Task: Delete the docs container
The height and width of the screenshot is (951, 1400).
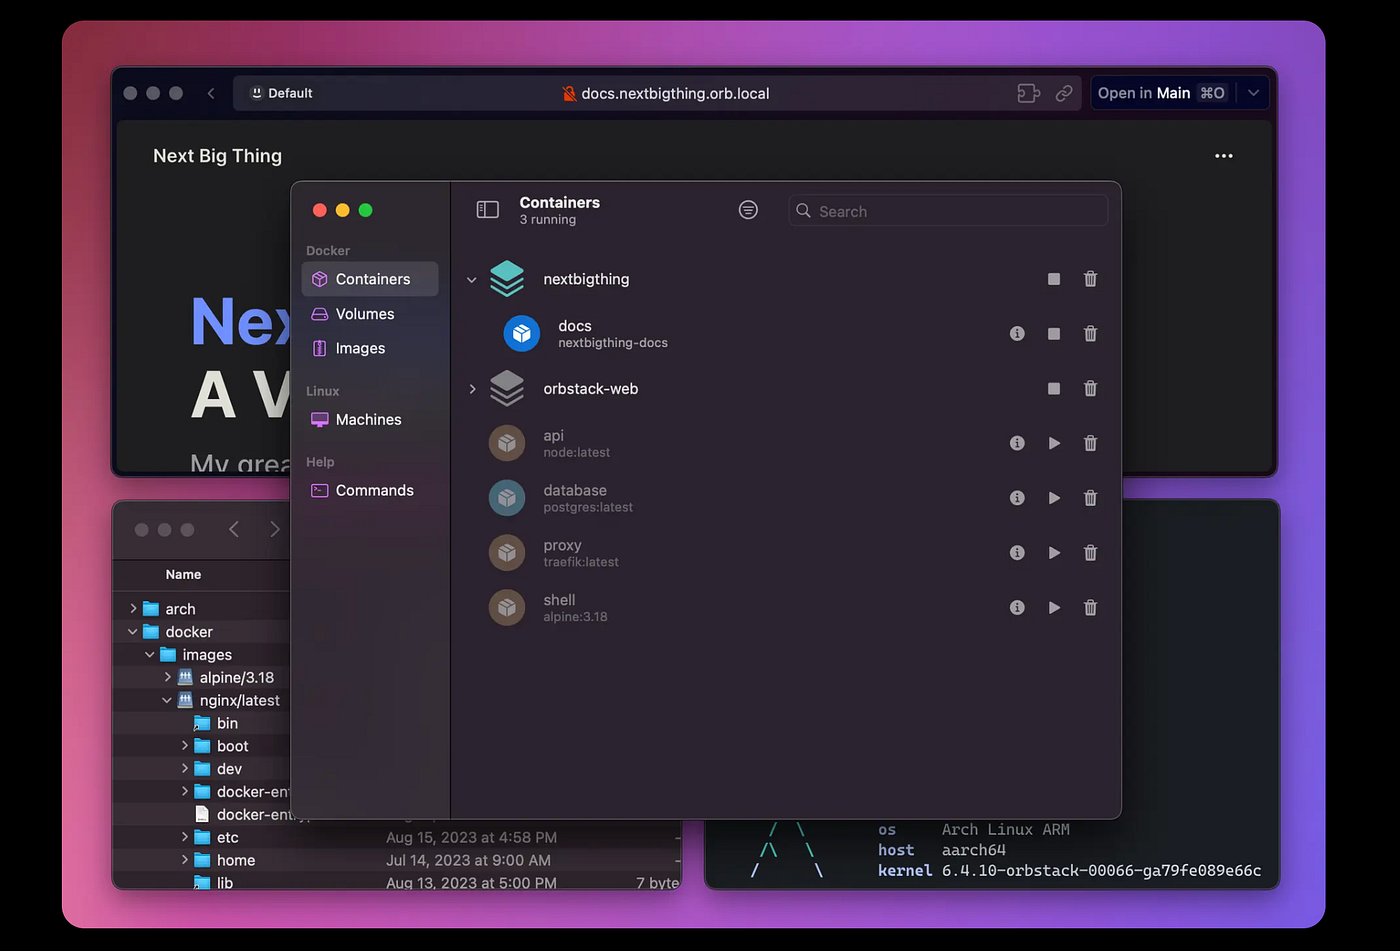Action: pos(1091,333)
